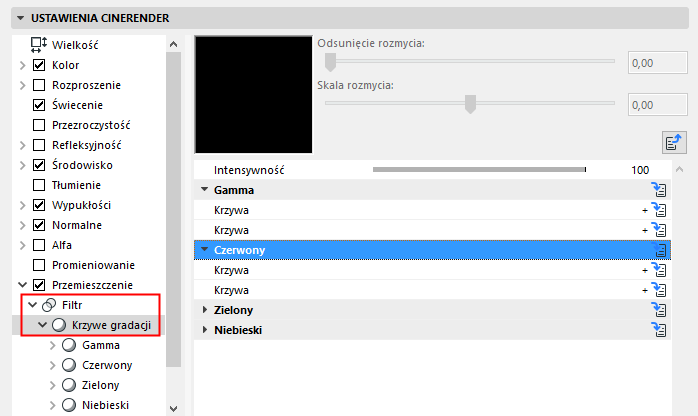
Task: Expand the Alfa channel tree
Action: pyautogui.click(x=23, y=246)
